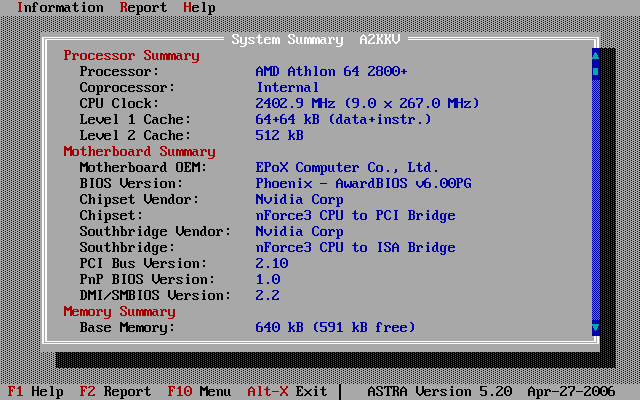Viewport: 640px width, 400px height.
Task: Click F2 Report in the status bar
Action: (115, 392)
